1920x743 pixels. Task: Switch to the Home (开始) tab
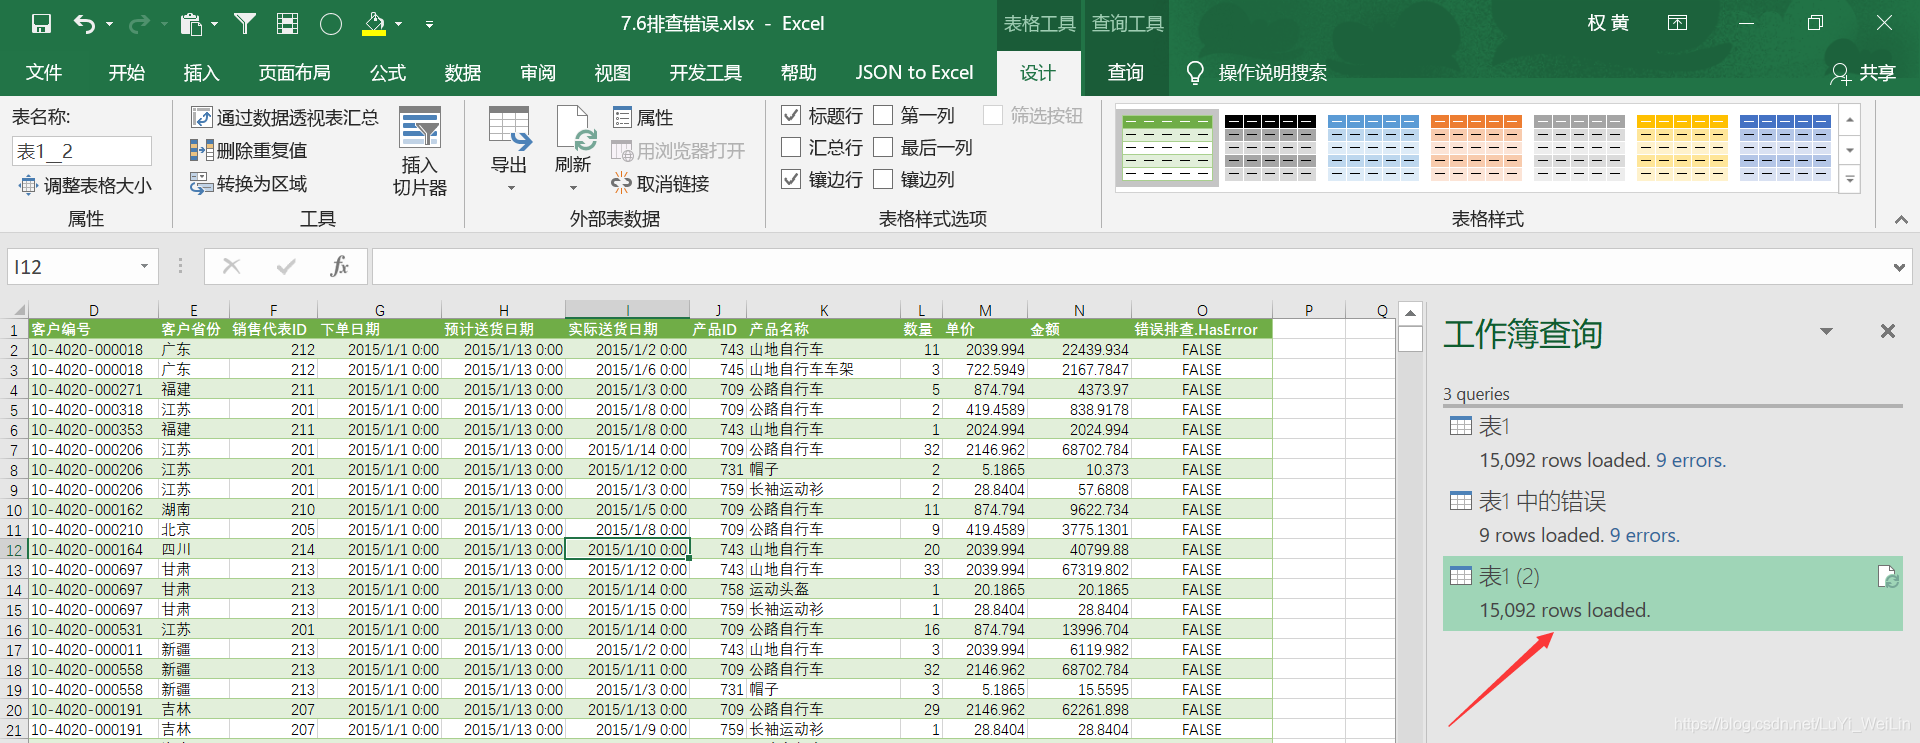pyautogui.click(x=127, y=73)
